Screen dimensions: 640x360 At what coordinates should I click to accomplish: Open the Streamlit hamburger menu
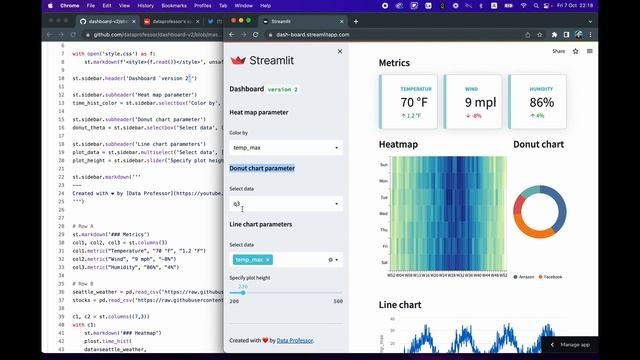coord(589,51)
